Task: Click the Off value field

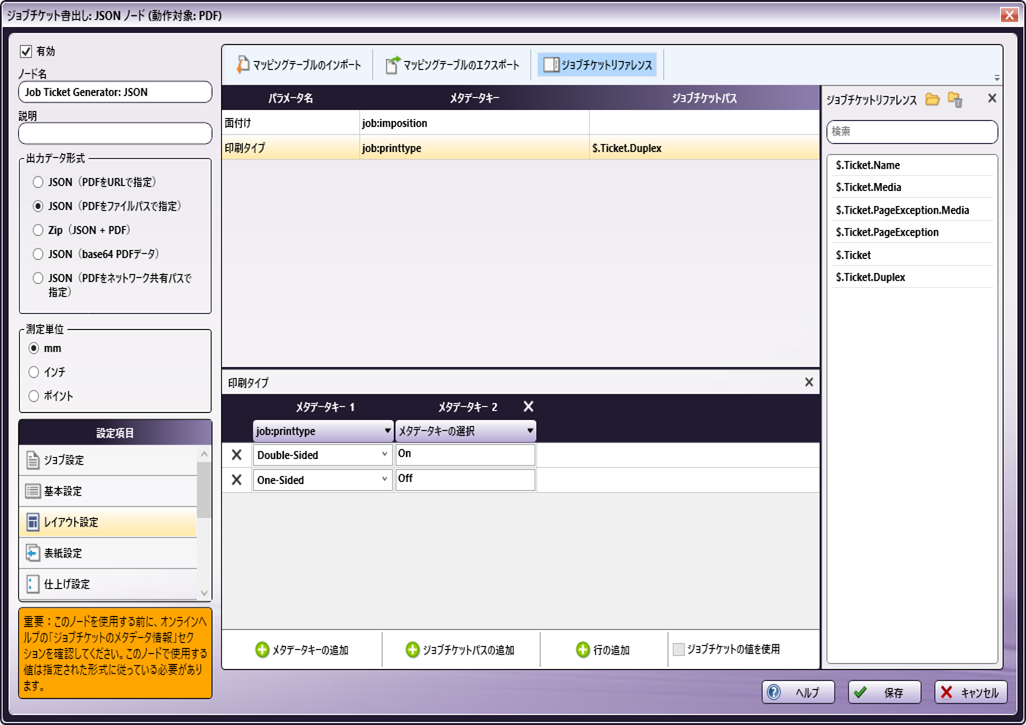Action: [x=465, y=480]
